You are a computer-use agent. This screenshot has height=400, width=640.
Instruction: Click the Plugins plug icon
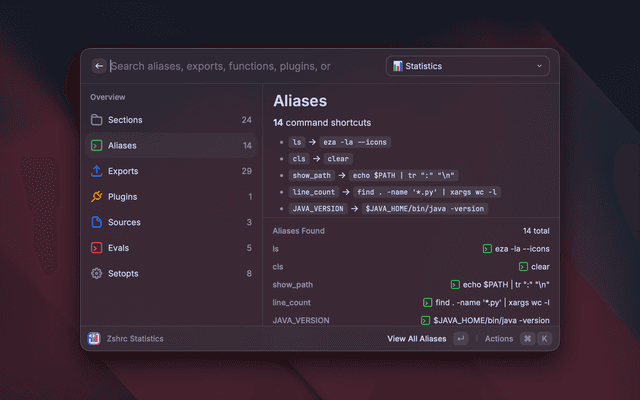[x=96, y=197]
